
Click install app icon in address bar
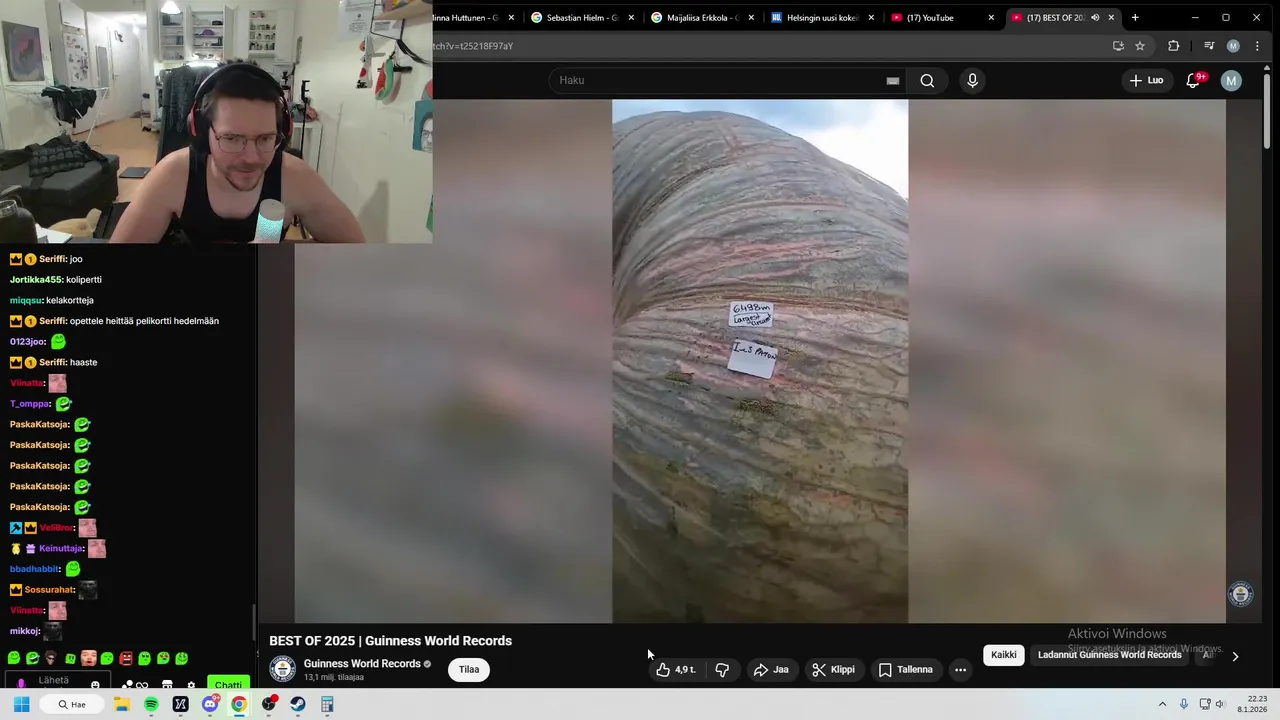tap(1118, 46)
